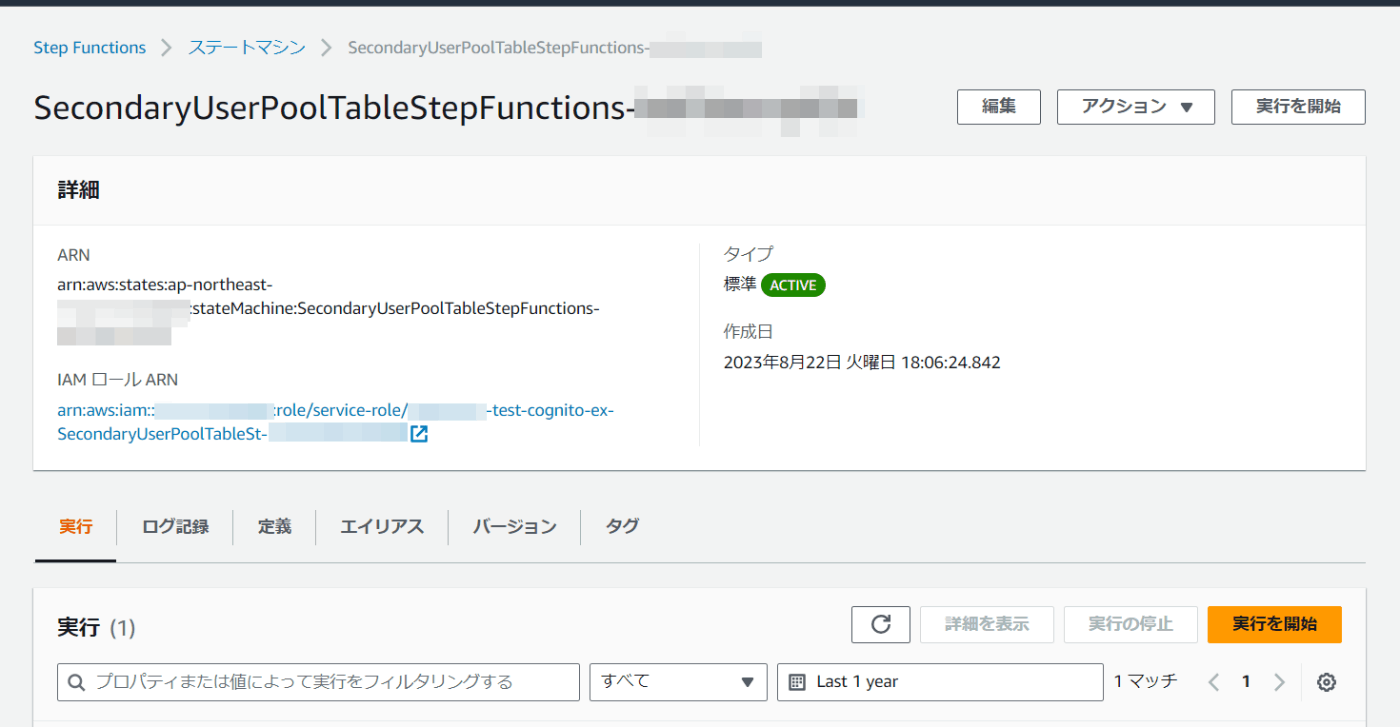The image size is (1400, 727).
Task: Click the 詳細を表示 button
Action: [987, 624]
